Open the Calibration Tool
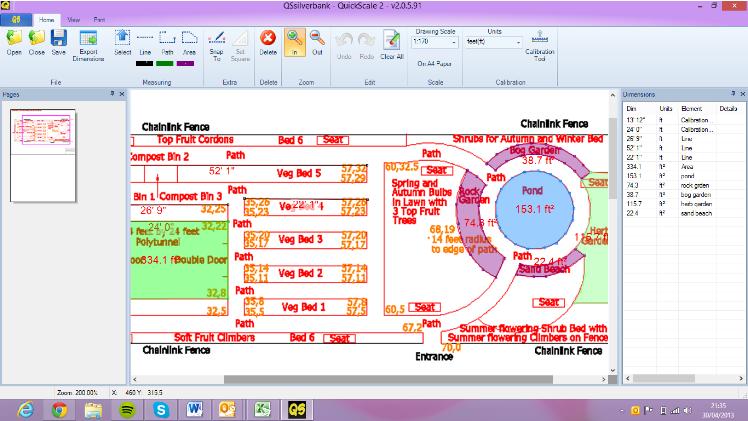 (x=540, y=45)
